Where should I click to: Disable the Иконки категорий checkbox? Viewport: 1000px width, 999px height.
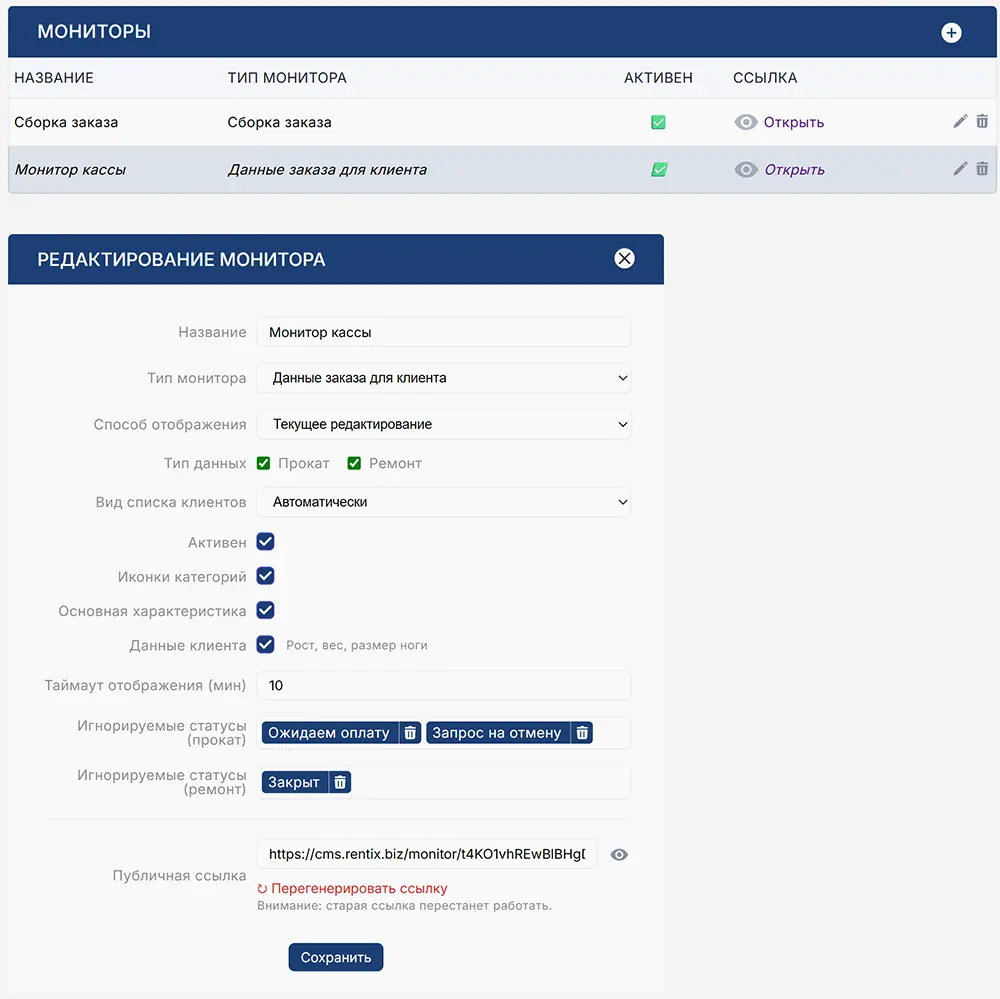[265, 576]
